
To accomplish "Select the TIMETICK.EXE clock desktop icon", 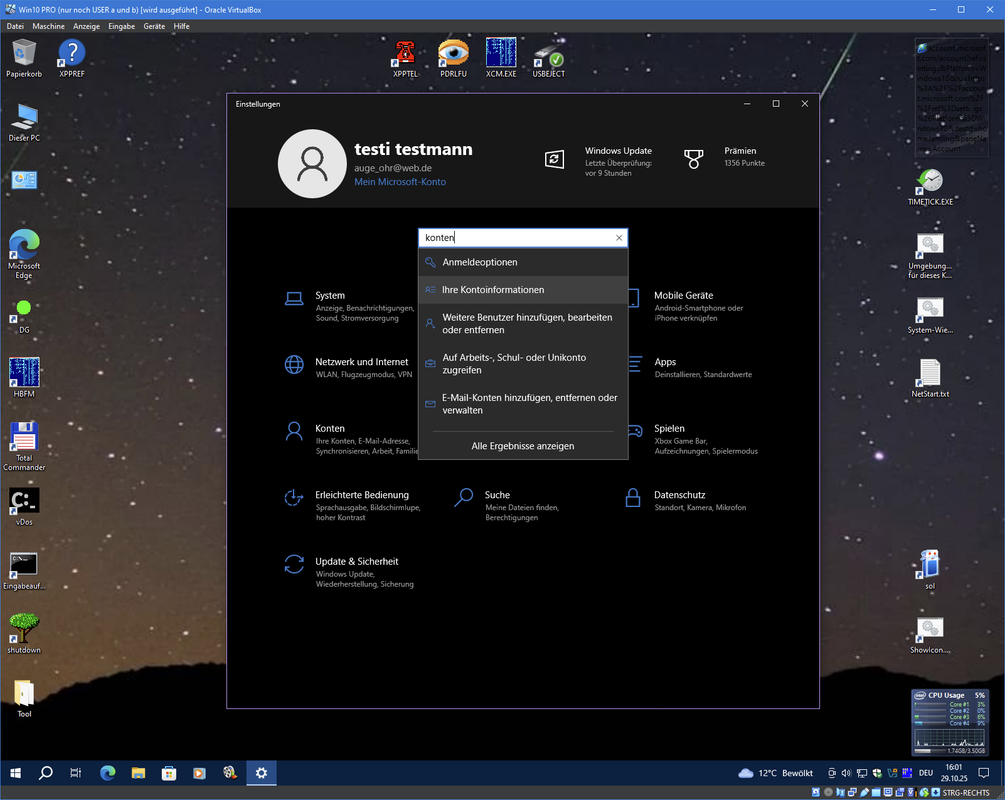I will (x=930, y=187).
